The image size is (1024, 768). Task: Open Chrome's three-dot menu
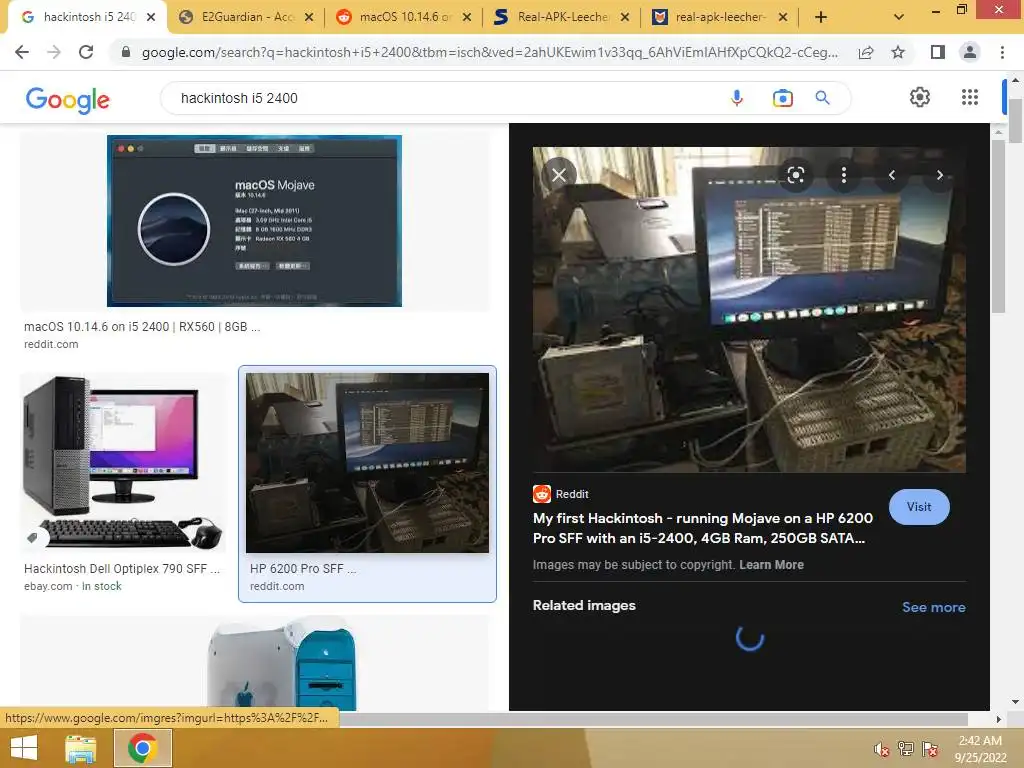[x=1002, y=52]
